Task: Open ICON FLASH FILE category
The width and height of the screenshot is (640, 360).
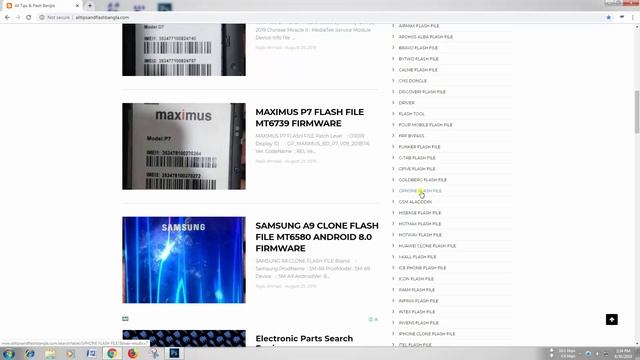Action: (x=416, y=279)
